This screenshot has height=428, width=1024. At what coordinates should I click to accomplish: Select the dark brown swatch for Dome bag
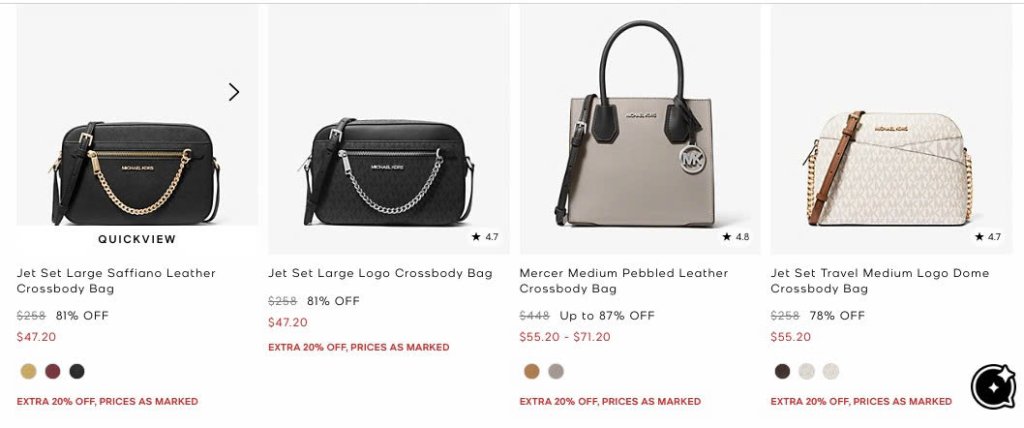pyautogui.click(x=782, y=372)
